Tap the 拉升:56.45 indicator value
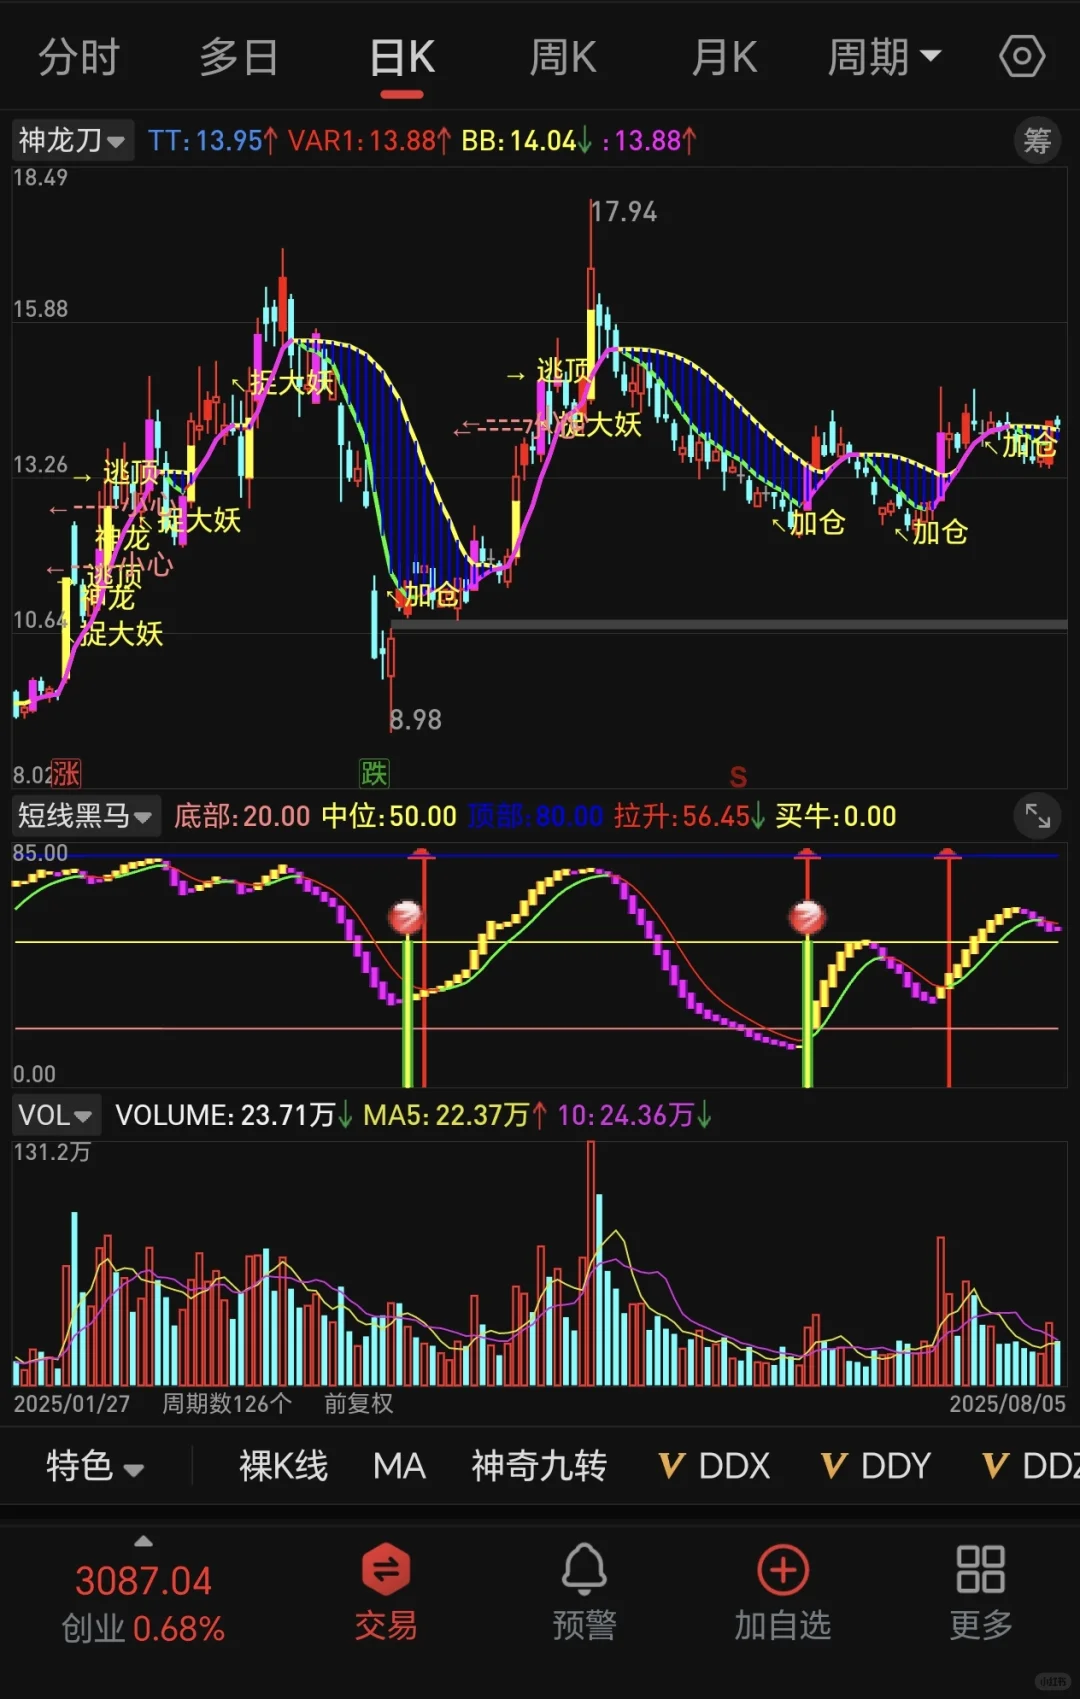 click(x=689, y=816)
